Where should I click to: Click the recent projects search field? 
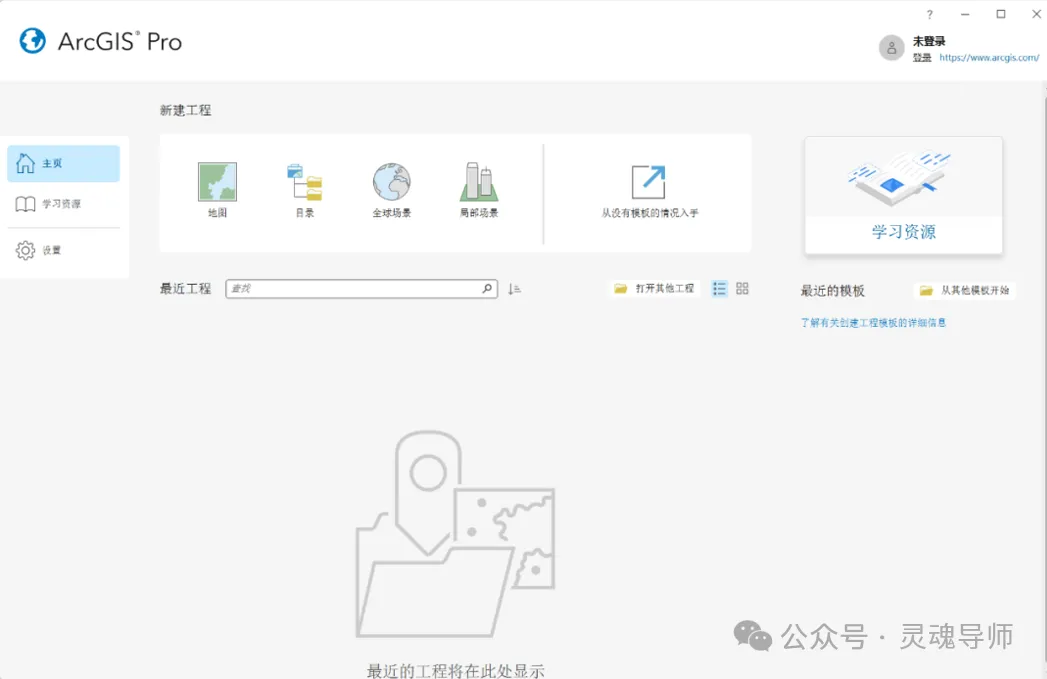tap(361, 288)
